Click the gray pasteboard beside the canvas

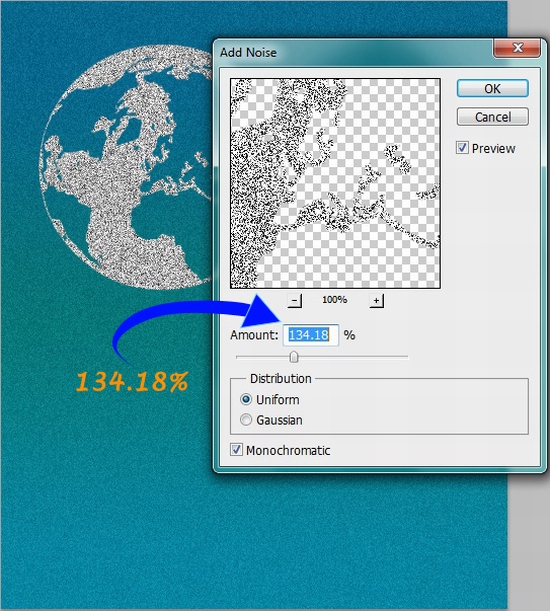[x=529, y=542]
